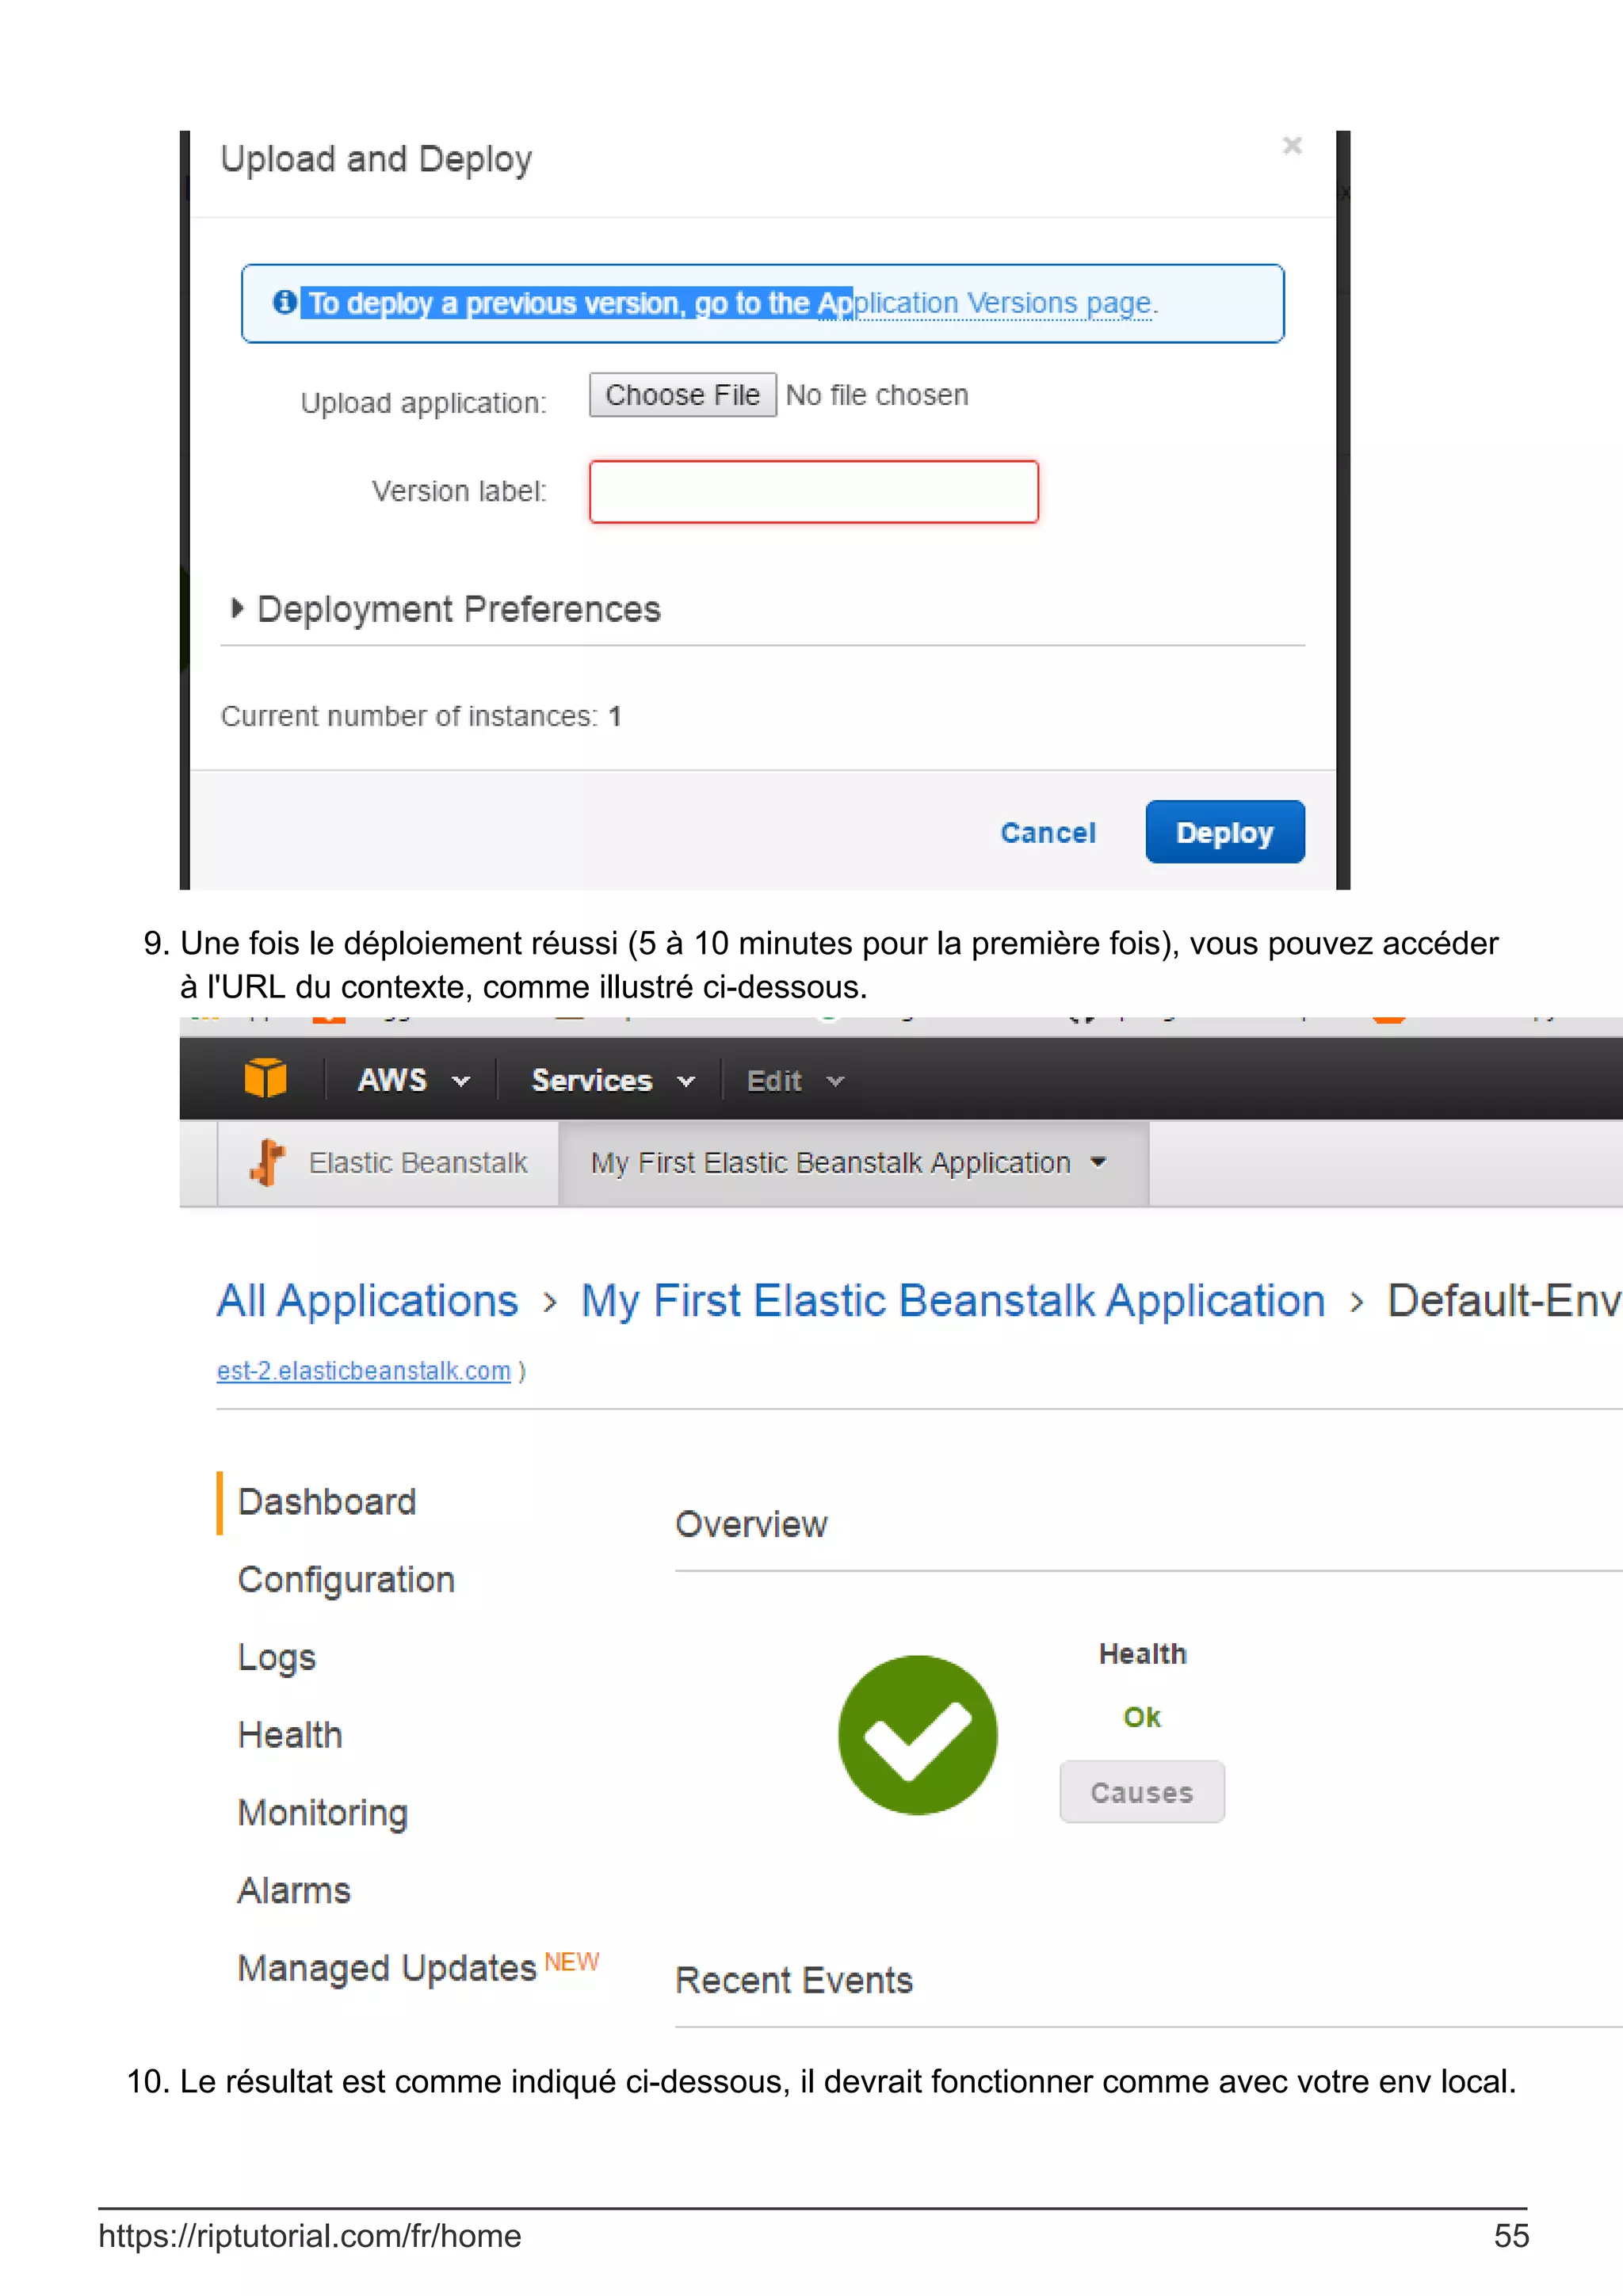Click the orange AWS cube logo

tap(265, 1079)
